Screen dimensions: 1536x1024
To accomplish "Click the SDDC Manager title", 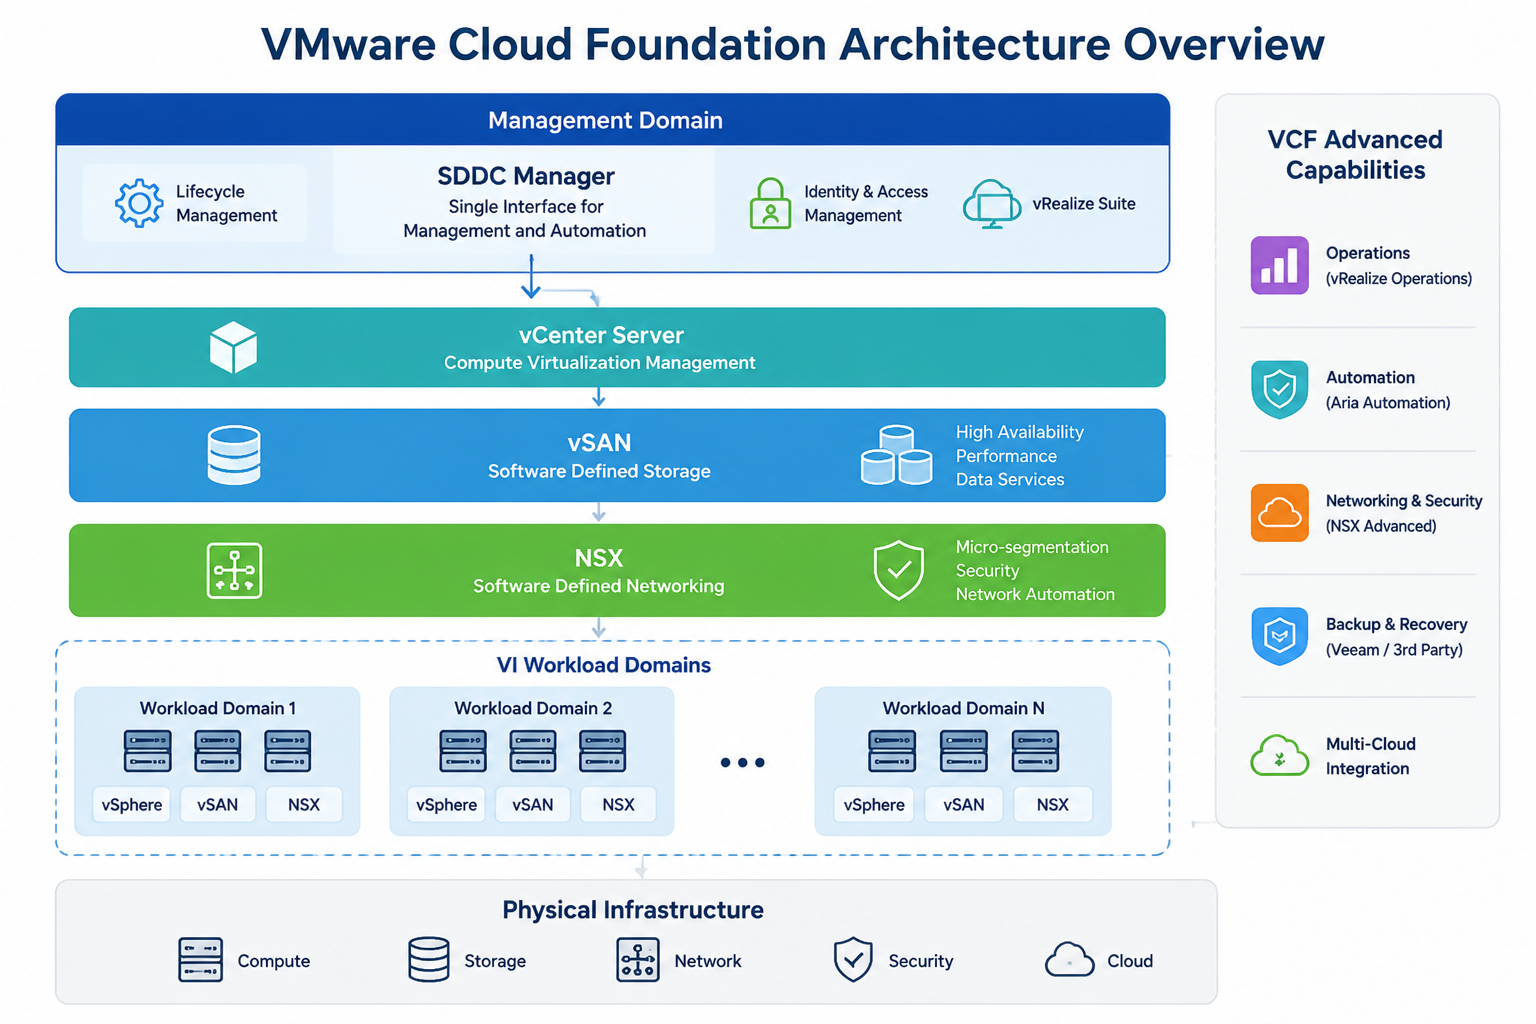I will click(x=526, y=176).
